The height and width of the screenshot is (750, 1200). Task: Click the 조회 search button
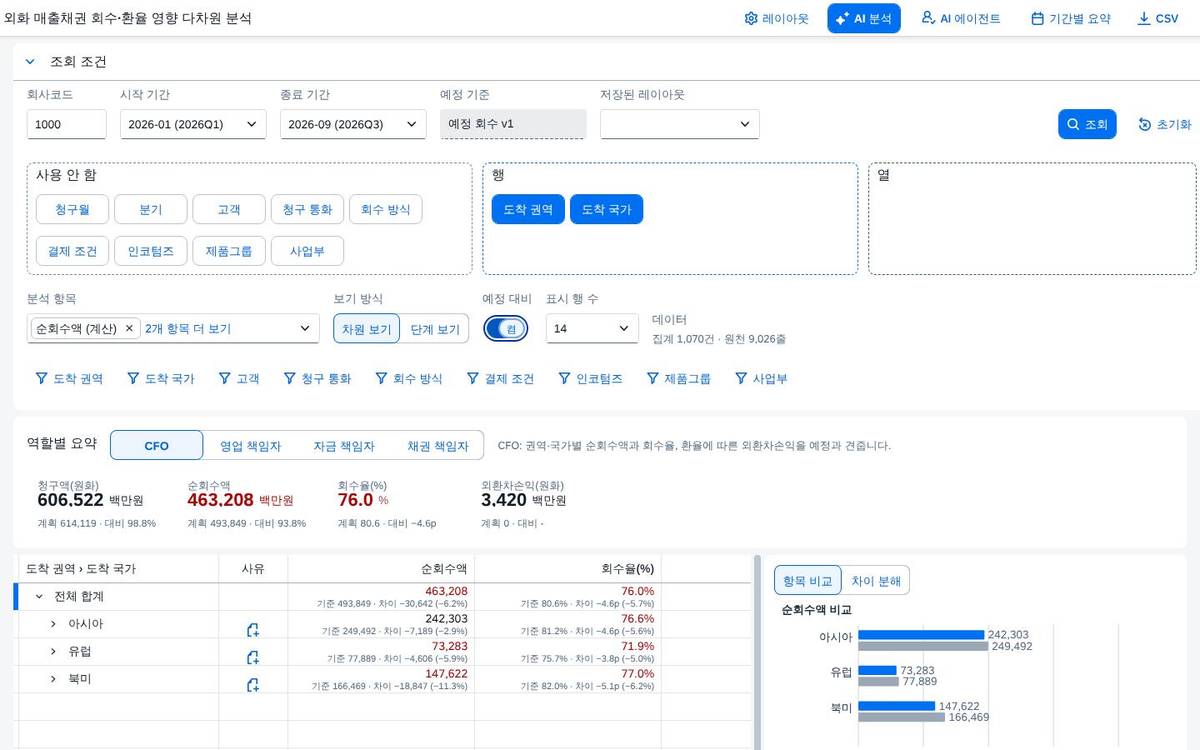(1087, 124)
